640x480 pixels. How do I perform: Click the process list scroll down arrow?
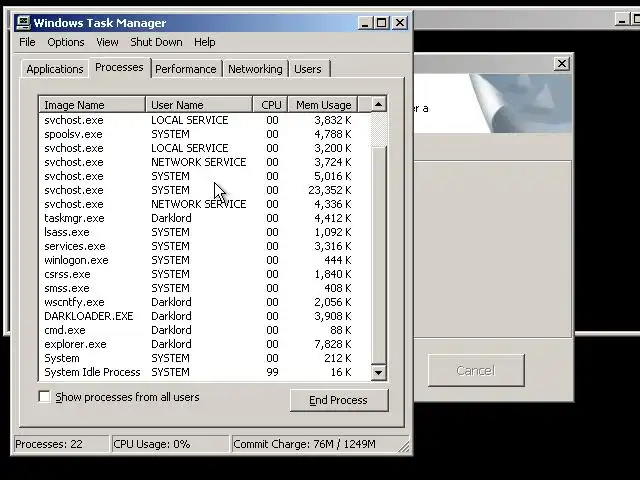click(378, 372)
